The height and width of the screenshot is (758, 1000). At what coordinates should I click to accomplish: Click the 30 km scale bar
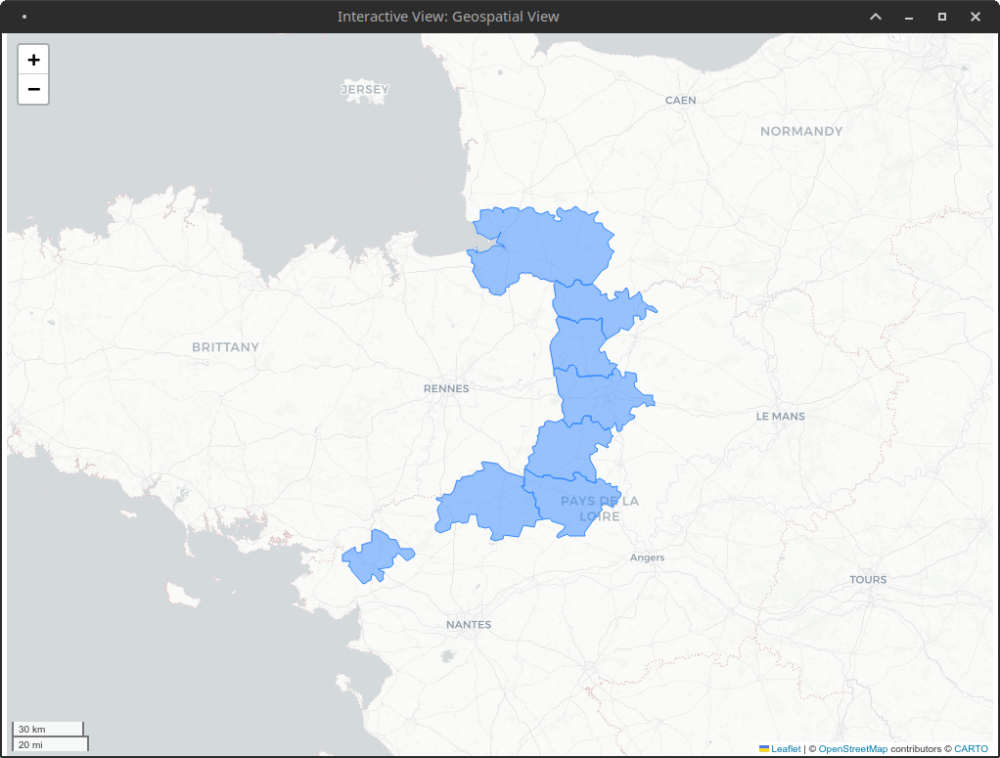pyautogui.click(x=47, y=729)
